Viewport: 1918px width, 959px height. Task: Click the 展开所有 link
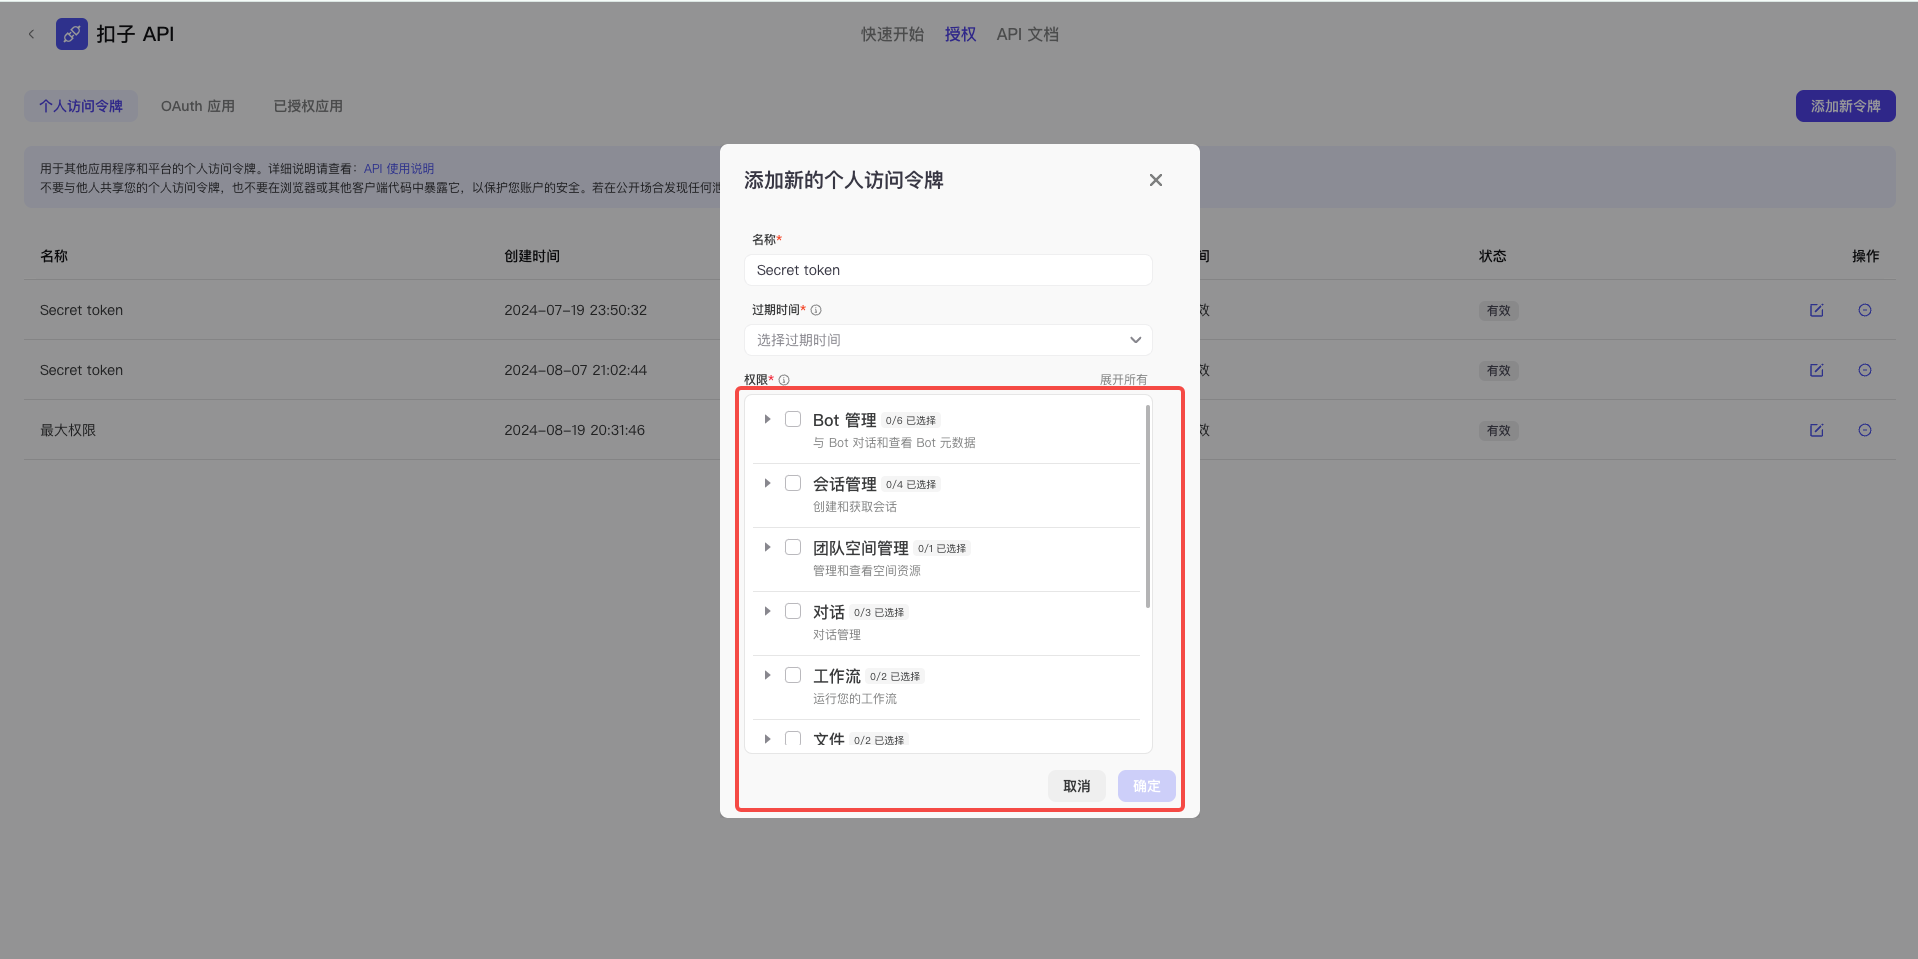[x=1123, y=380]
